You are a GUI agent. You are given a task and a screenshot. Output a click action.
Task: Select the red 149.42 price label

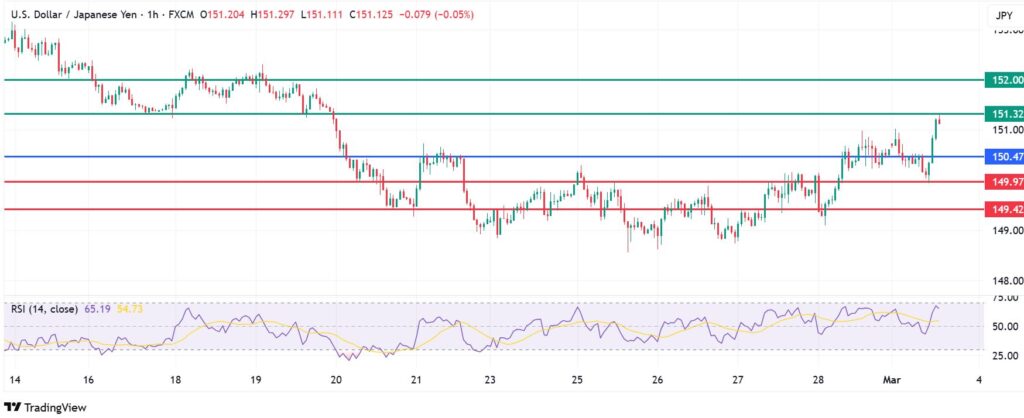point(1003,210)
